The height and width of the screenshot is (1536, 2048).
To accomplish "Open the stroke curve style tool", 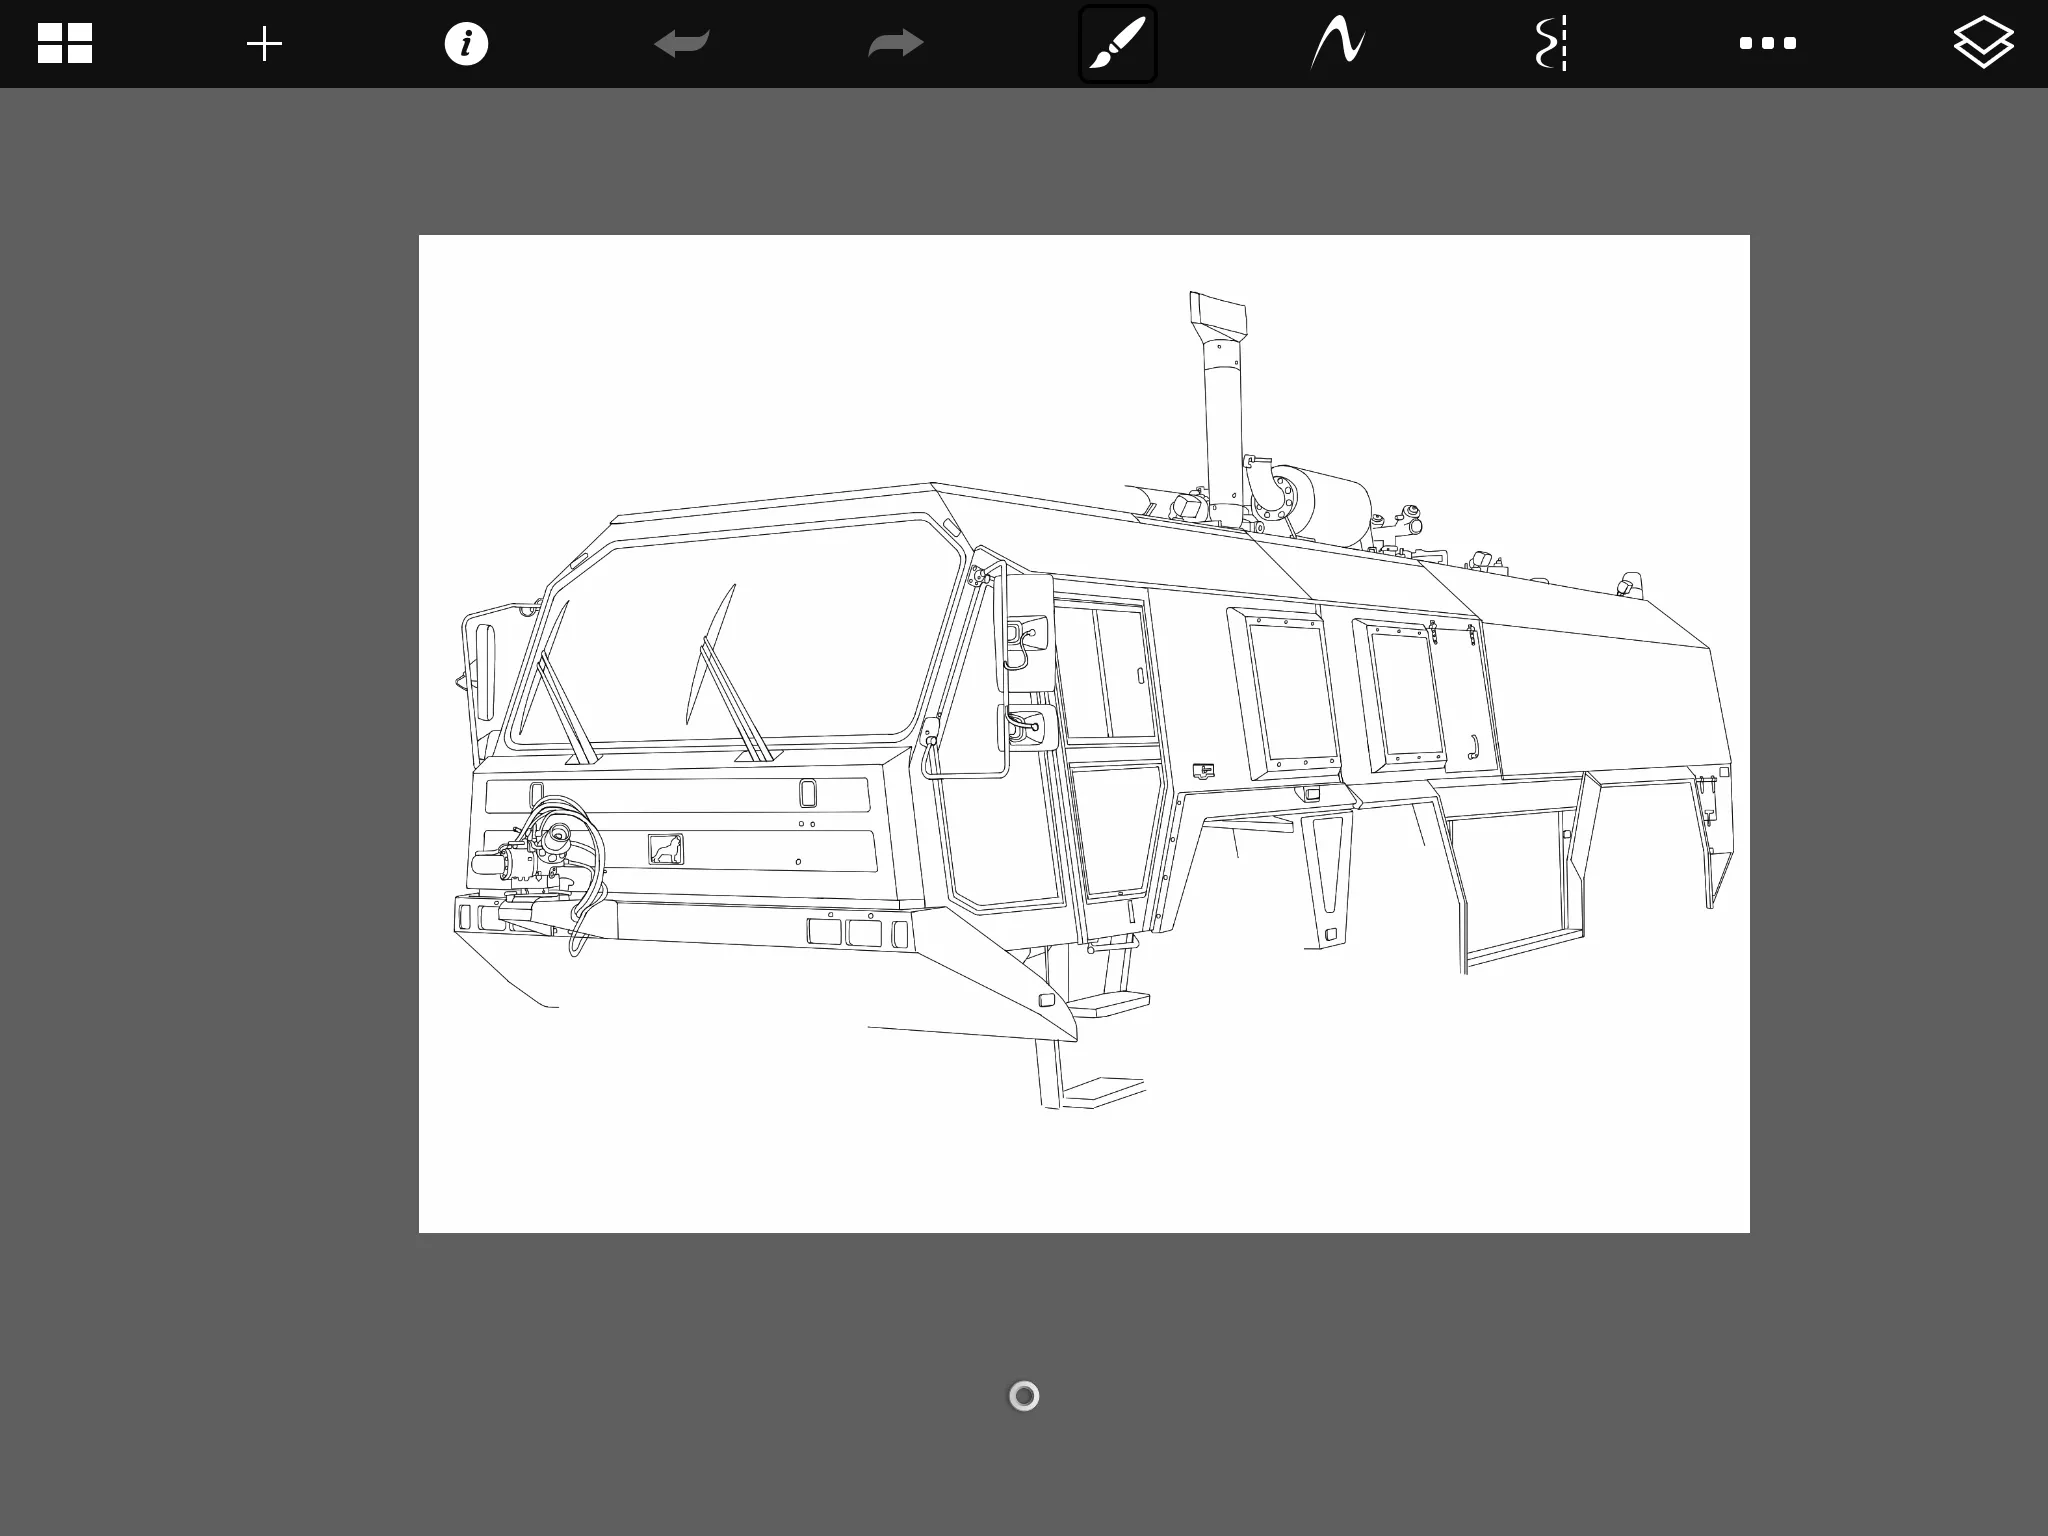I will click(x=1338, y=44).
